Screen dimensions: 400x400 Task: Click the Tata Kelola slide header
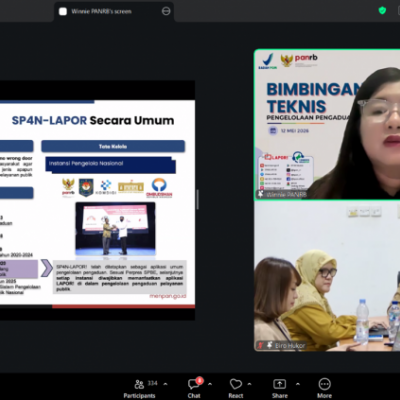113,146
